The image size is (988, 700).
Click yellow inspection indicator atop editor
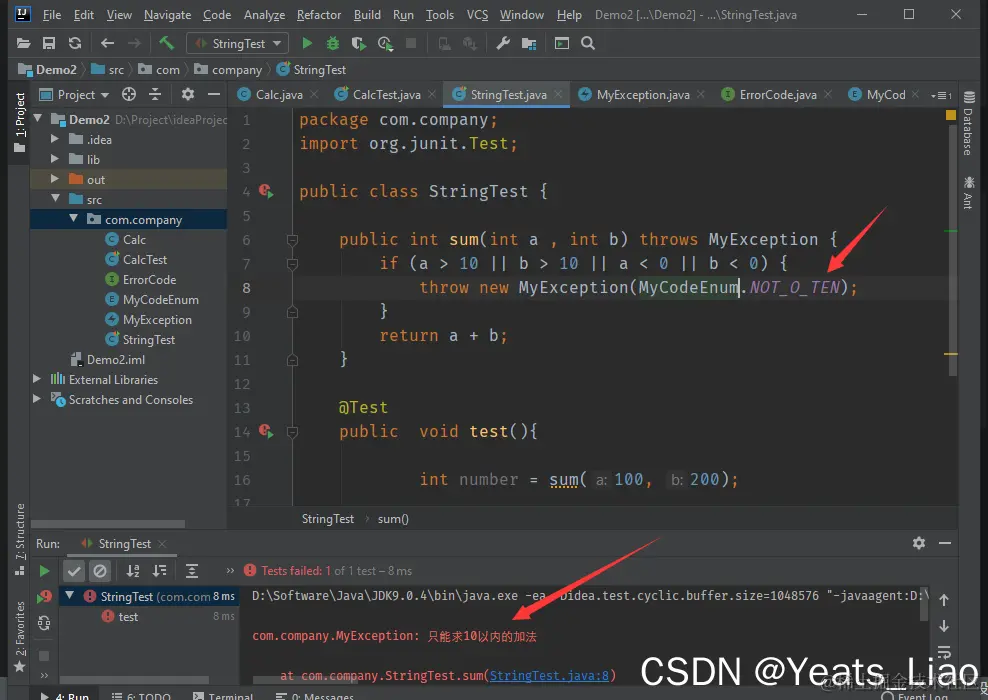(x=951, y=115)
